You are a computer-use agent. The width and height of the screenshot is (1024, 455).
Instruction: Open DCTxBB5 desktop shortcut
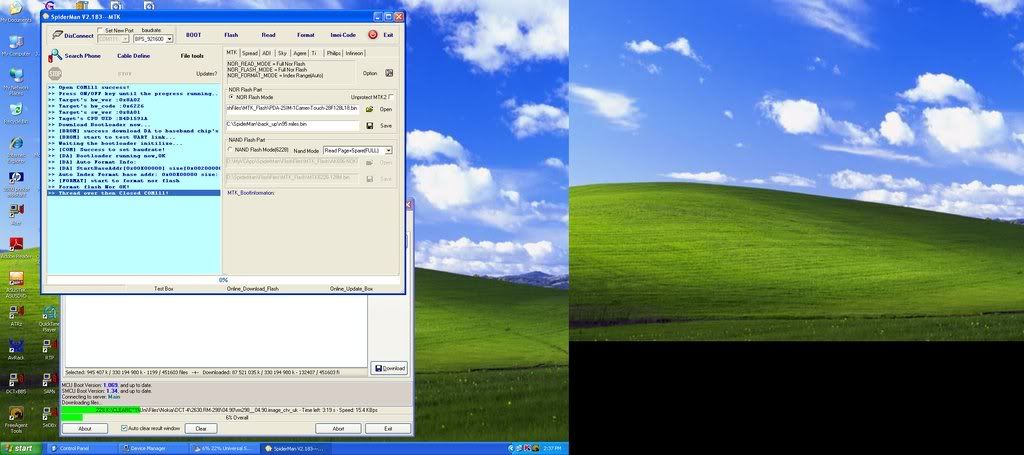16,383
